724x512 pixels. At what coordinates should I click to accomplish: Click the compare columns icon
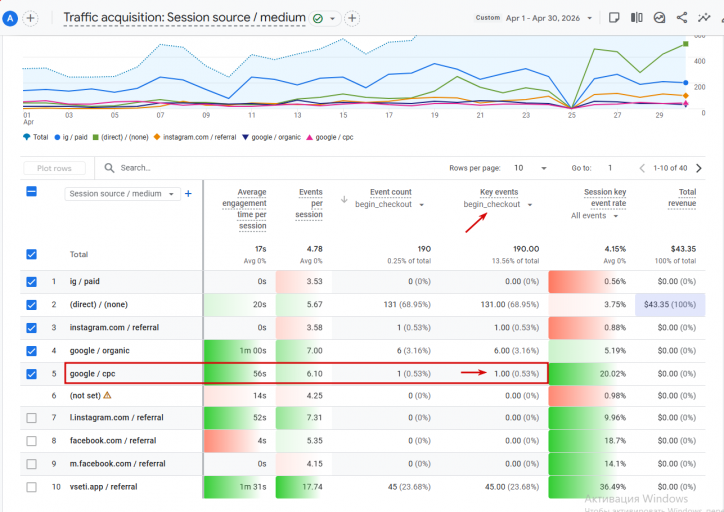tap(636, 18)
